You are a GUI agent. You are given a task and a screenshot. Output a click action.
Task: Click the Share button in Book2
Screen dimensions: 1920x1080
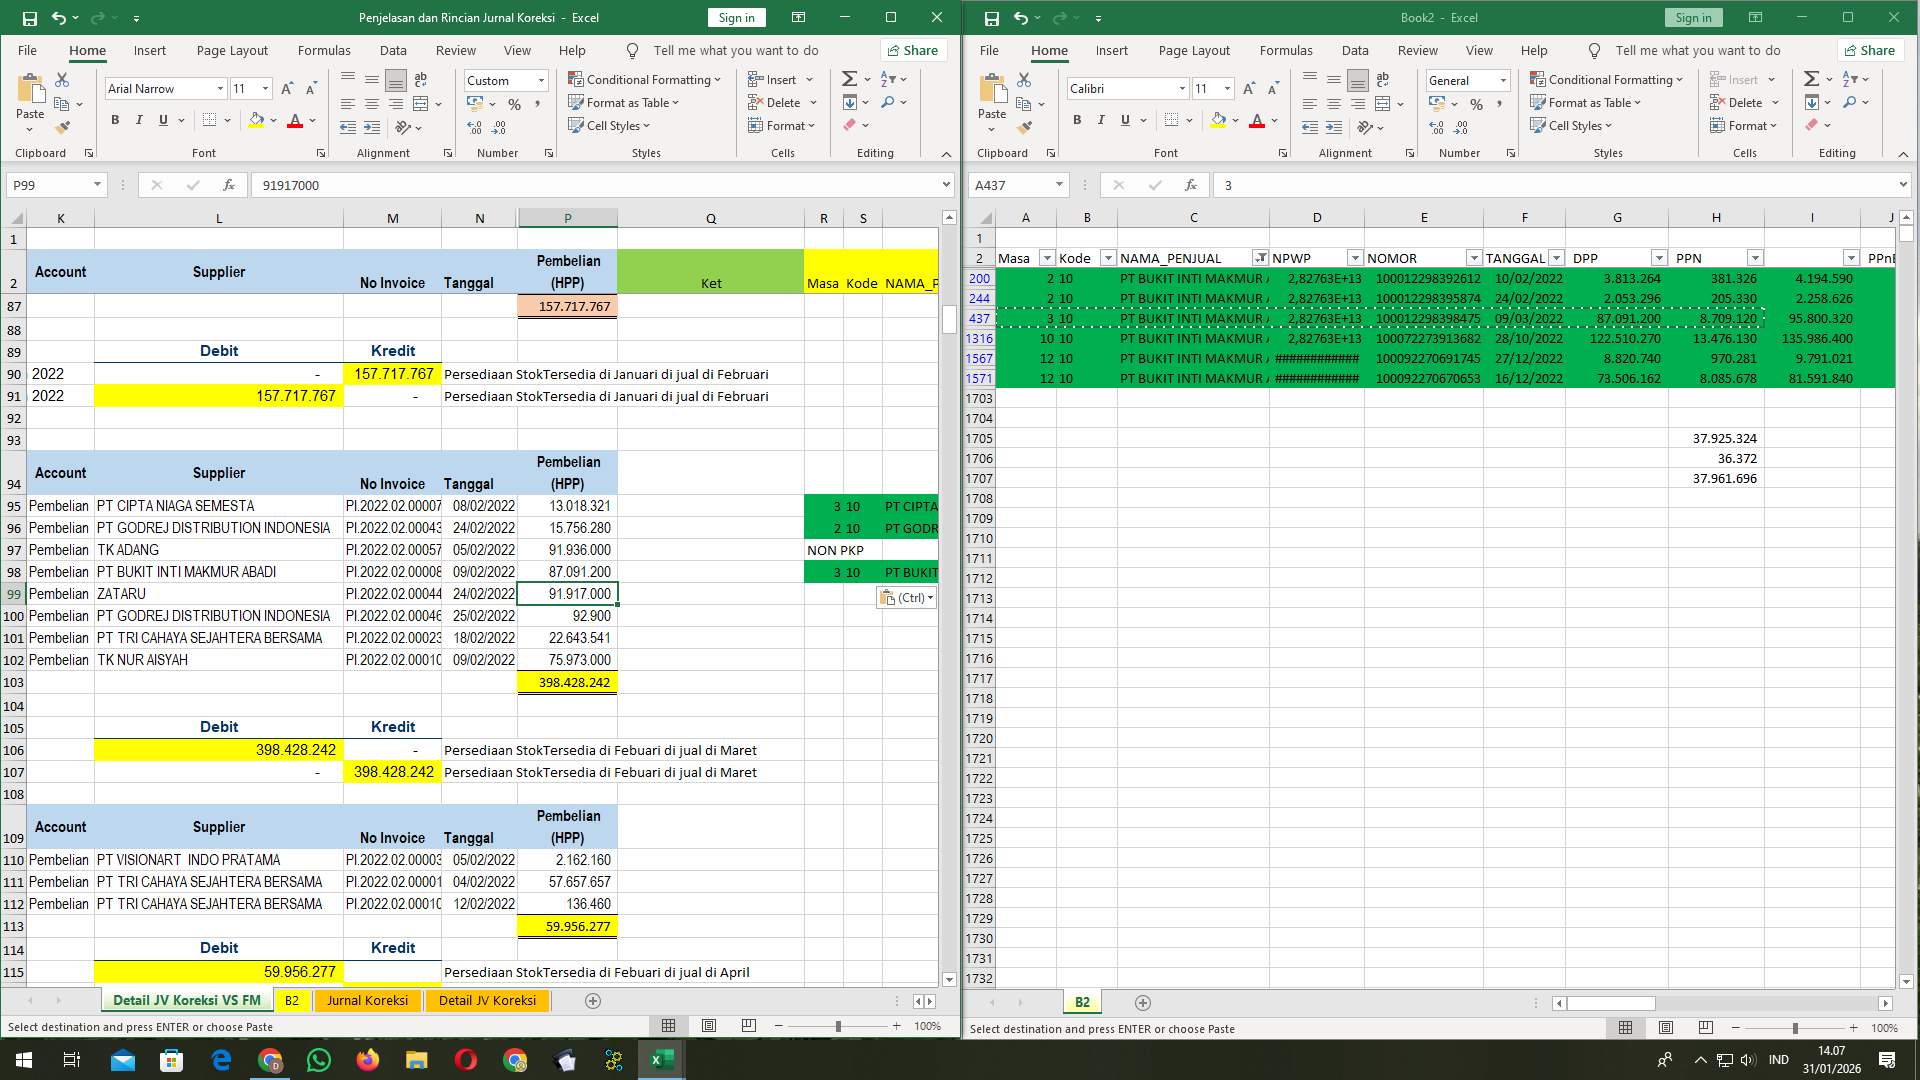(x=1870, y=50)
